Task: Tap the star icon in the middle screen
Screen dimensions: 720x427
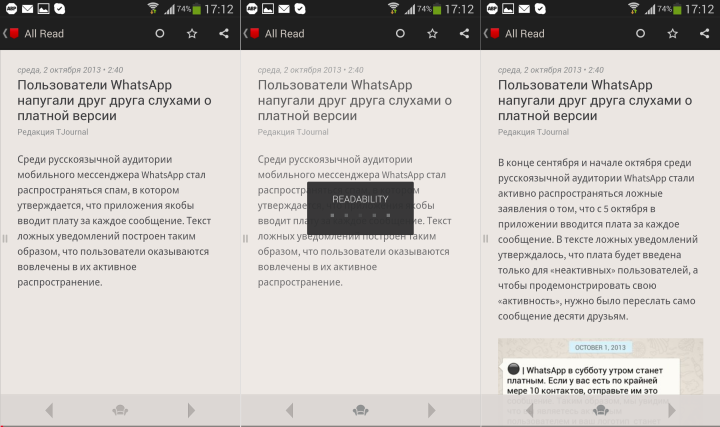Action: click(x=432, y=34)
